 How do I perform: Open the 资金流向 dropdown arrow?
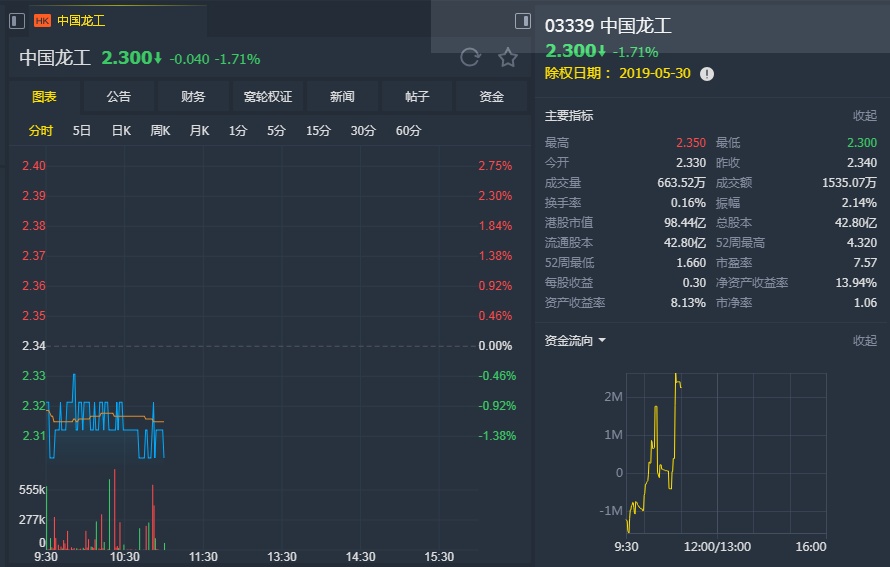click(602, 341)
